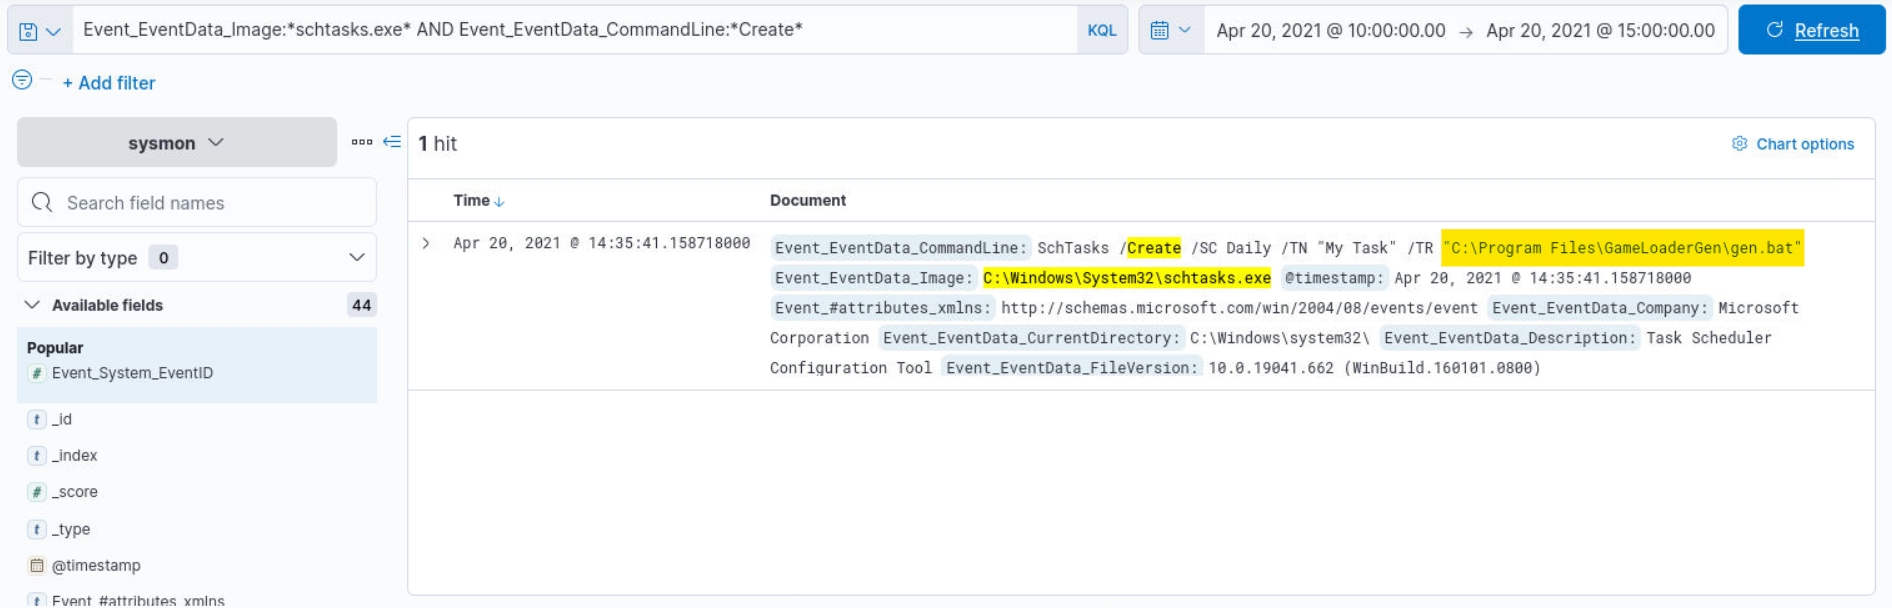Click the start date Apr 20 10:00
This screenshot has height=608, width=1892.
1330,31
